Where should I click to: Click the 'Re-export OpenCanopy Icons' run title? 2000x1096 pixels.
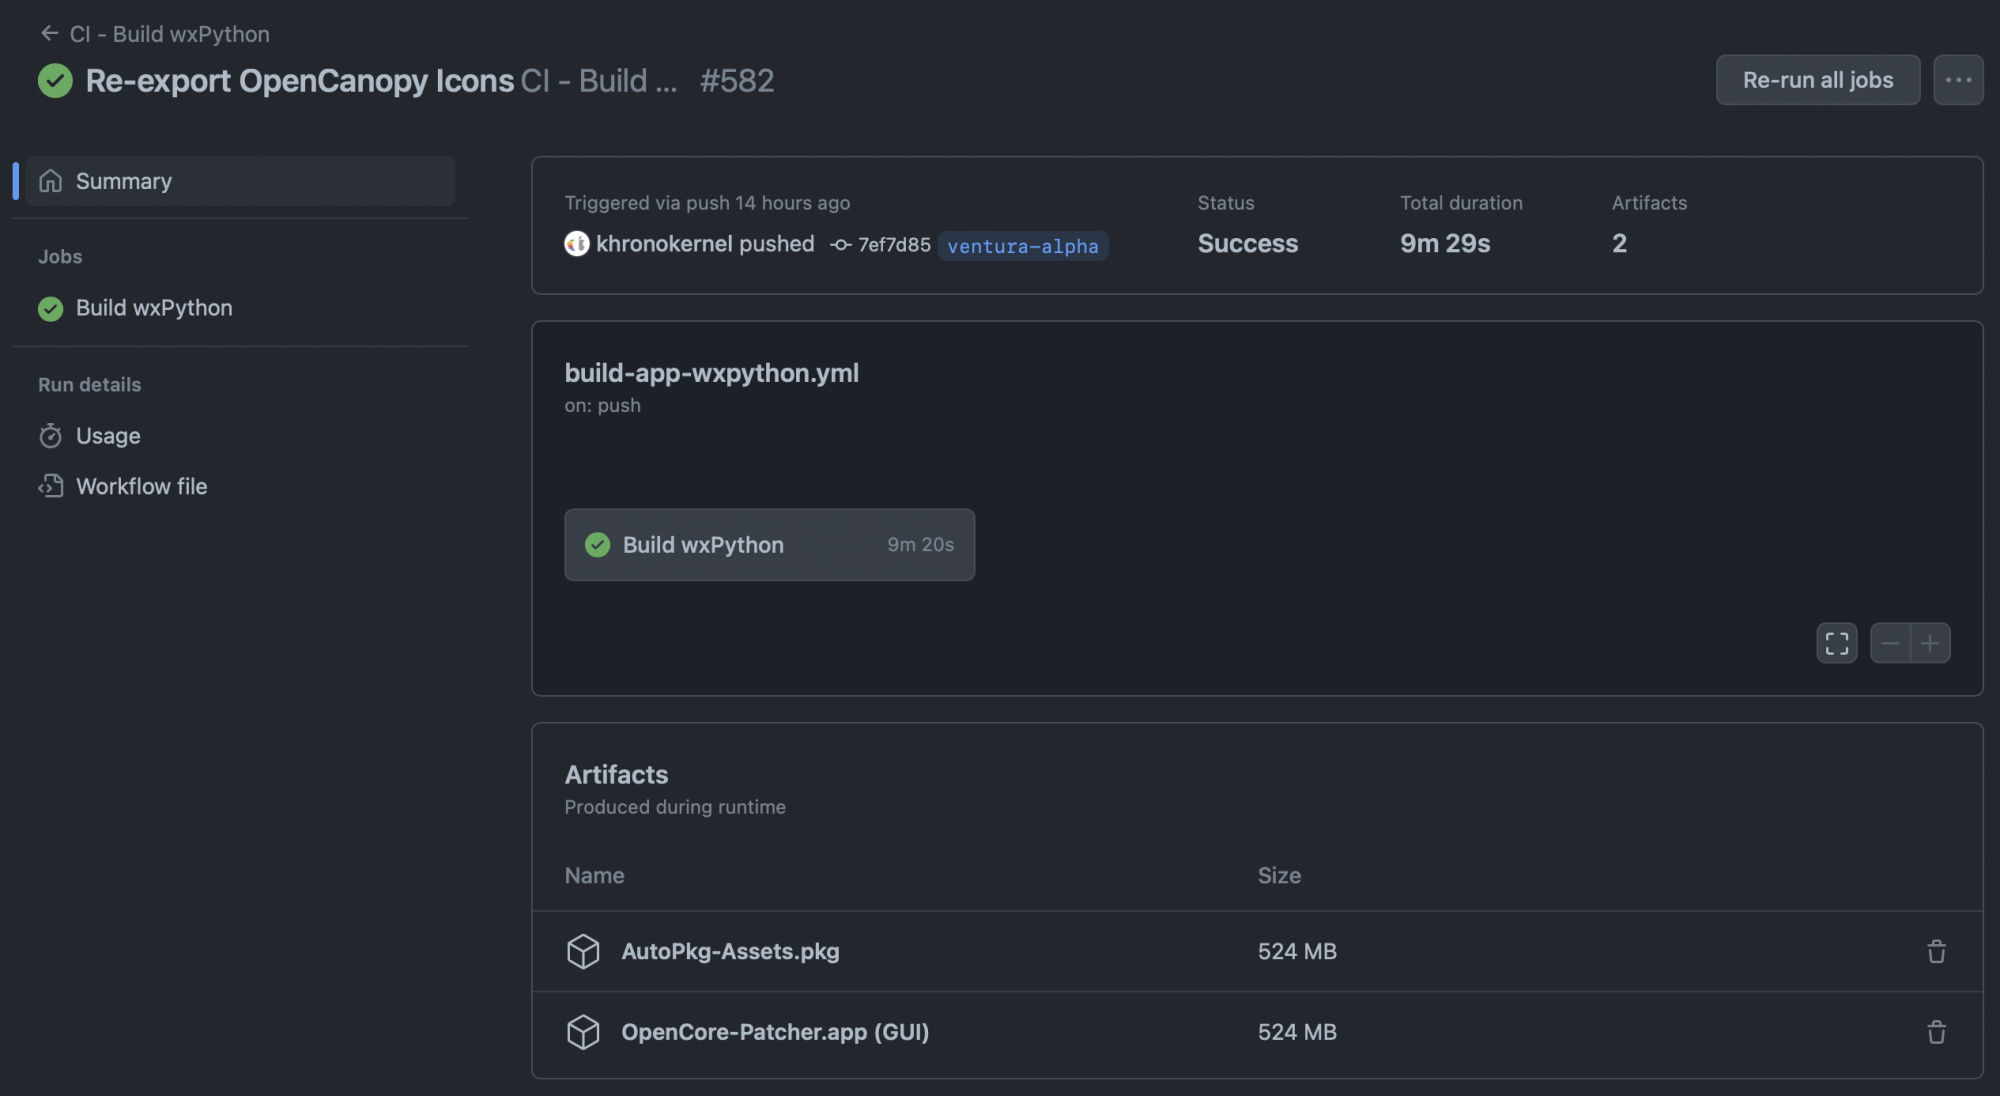(x=300, y=81)
